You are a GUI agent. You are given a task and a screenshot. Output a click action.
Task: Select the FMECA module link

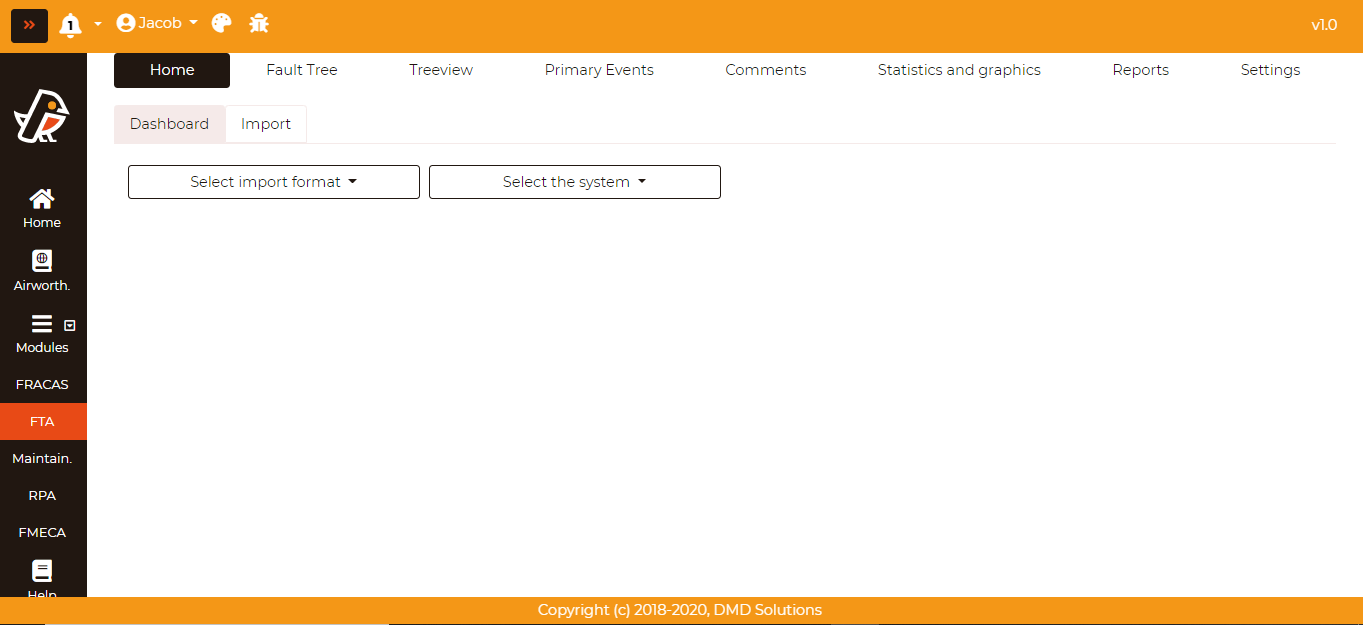(x=42, y=533)
